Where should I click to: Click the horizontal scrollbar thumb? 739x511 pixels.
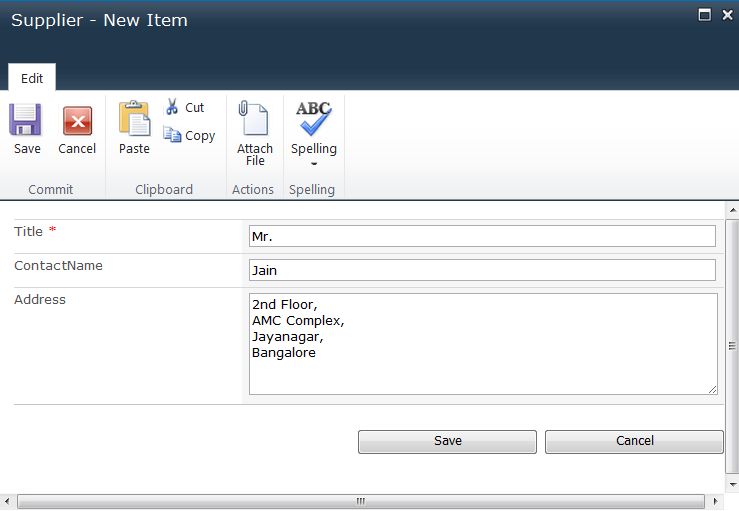click(x=361, y=501)
